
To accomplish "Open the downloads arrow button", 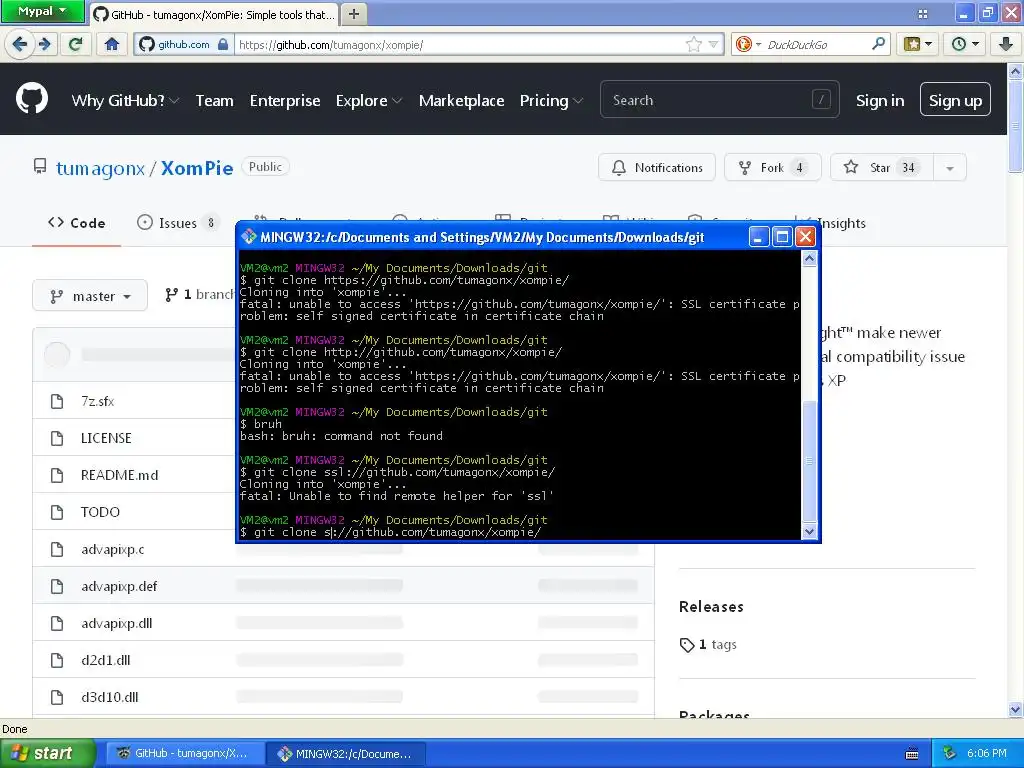I will [1006, 44].
